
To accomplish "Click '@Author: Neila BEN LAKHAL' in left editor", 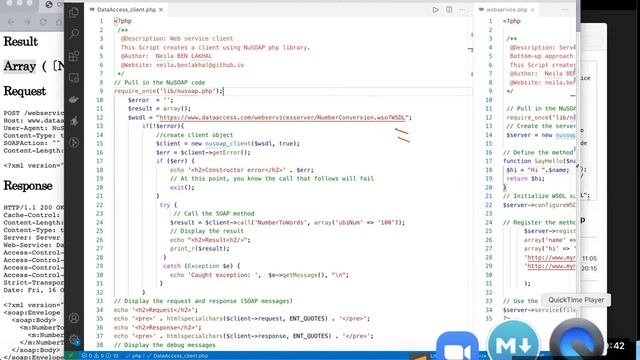I will pos(166,56).
